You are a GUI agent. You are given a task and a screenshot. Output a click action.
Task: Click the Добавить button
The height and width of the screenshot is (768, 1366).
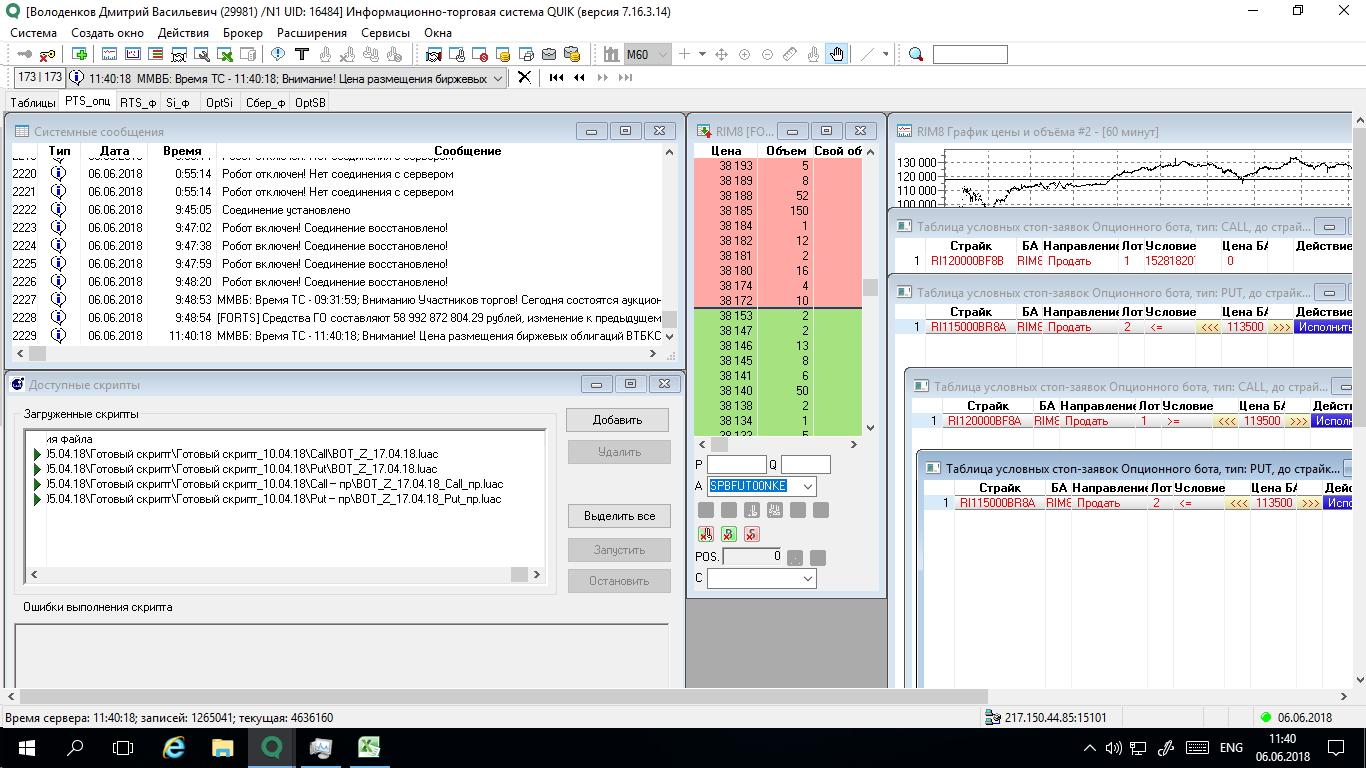click(617, 420)
